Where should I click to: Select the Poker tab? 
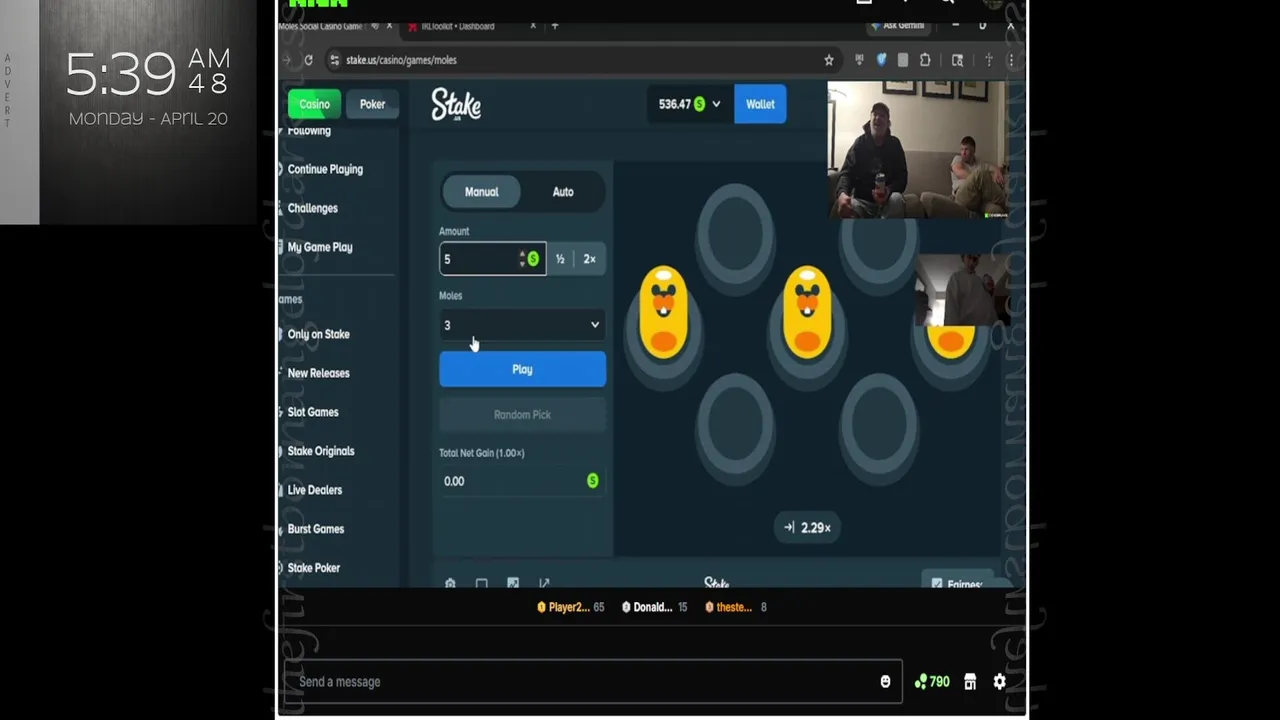[372, 104]
